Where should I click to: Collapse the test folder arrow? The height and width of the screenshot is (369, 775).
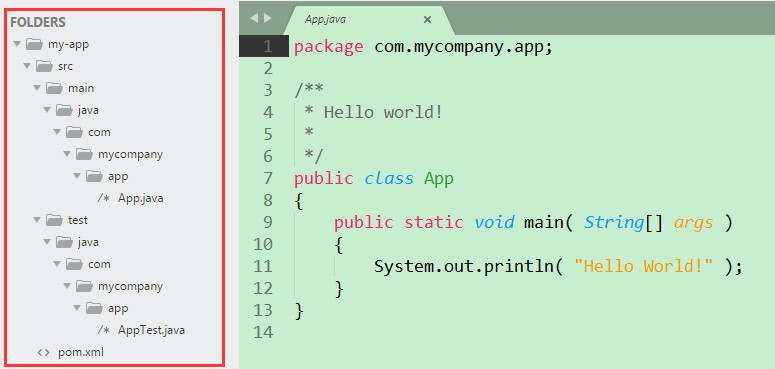(x=37, y=220)
